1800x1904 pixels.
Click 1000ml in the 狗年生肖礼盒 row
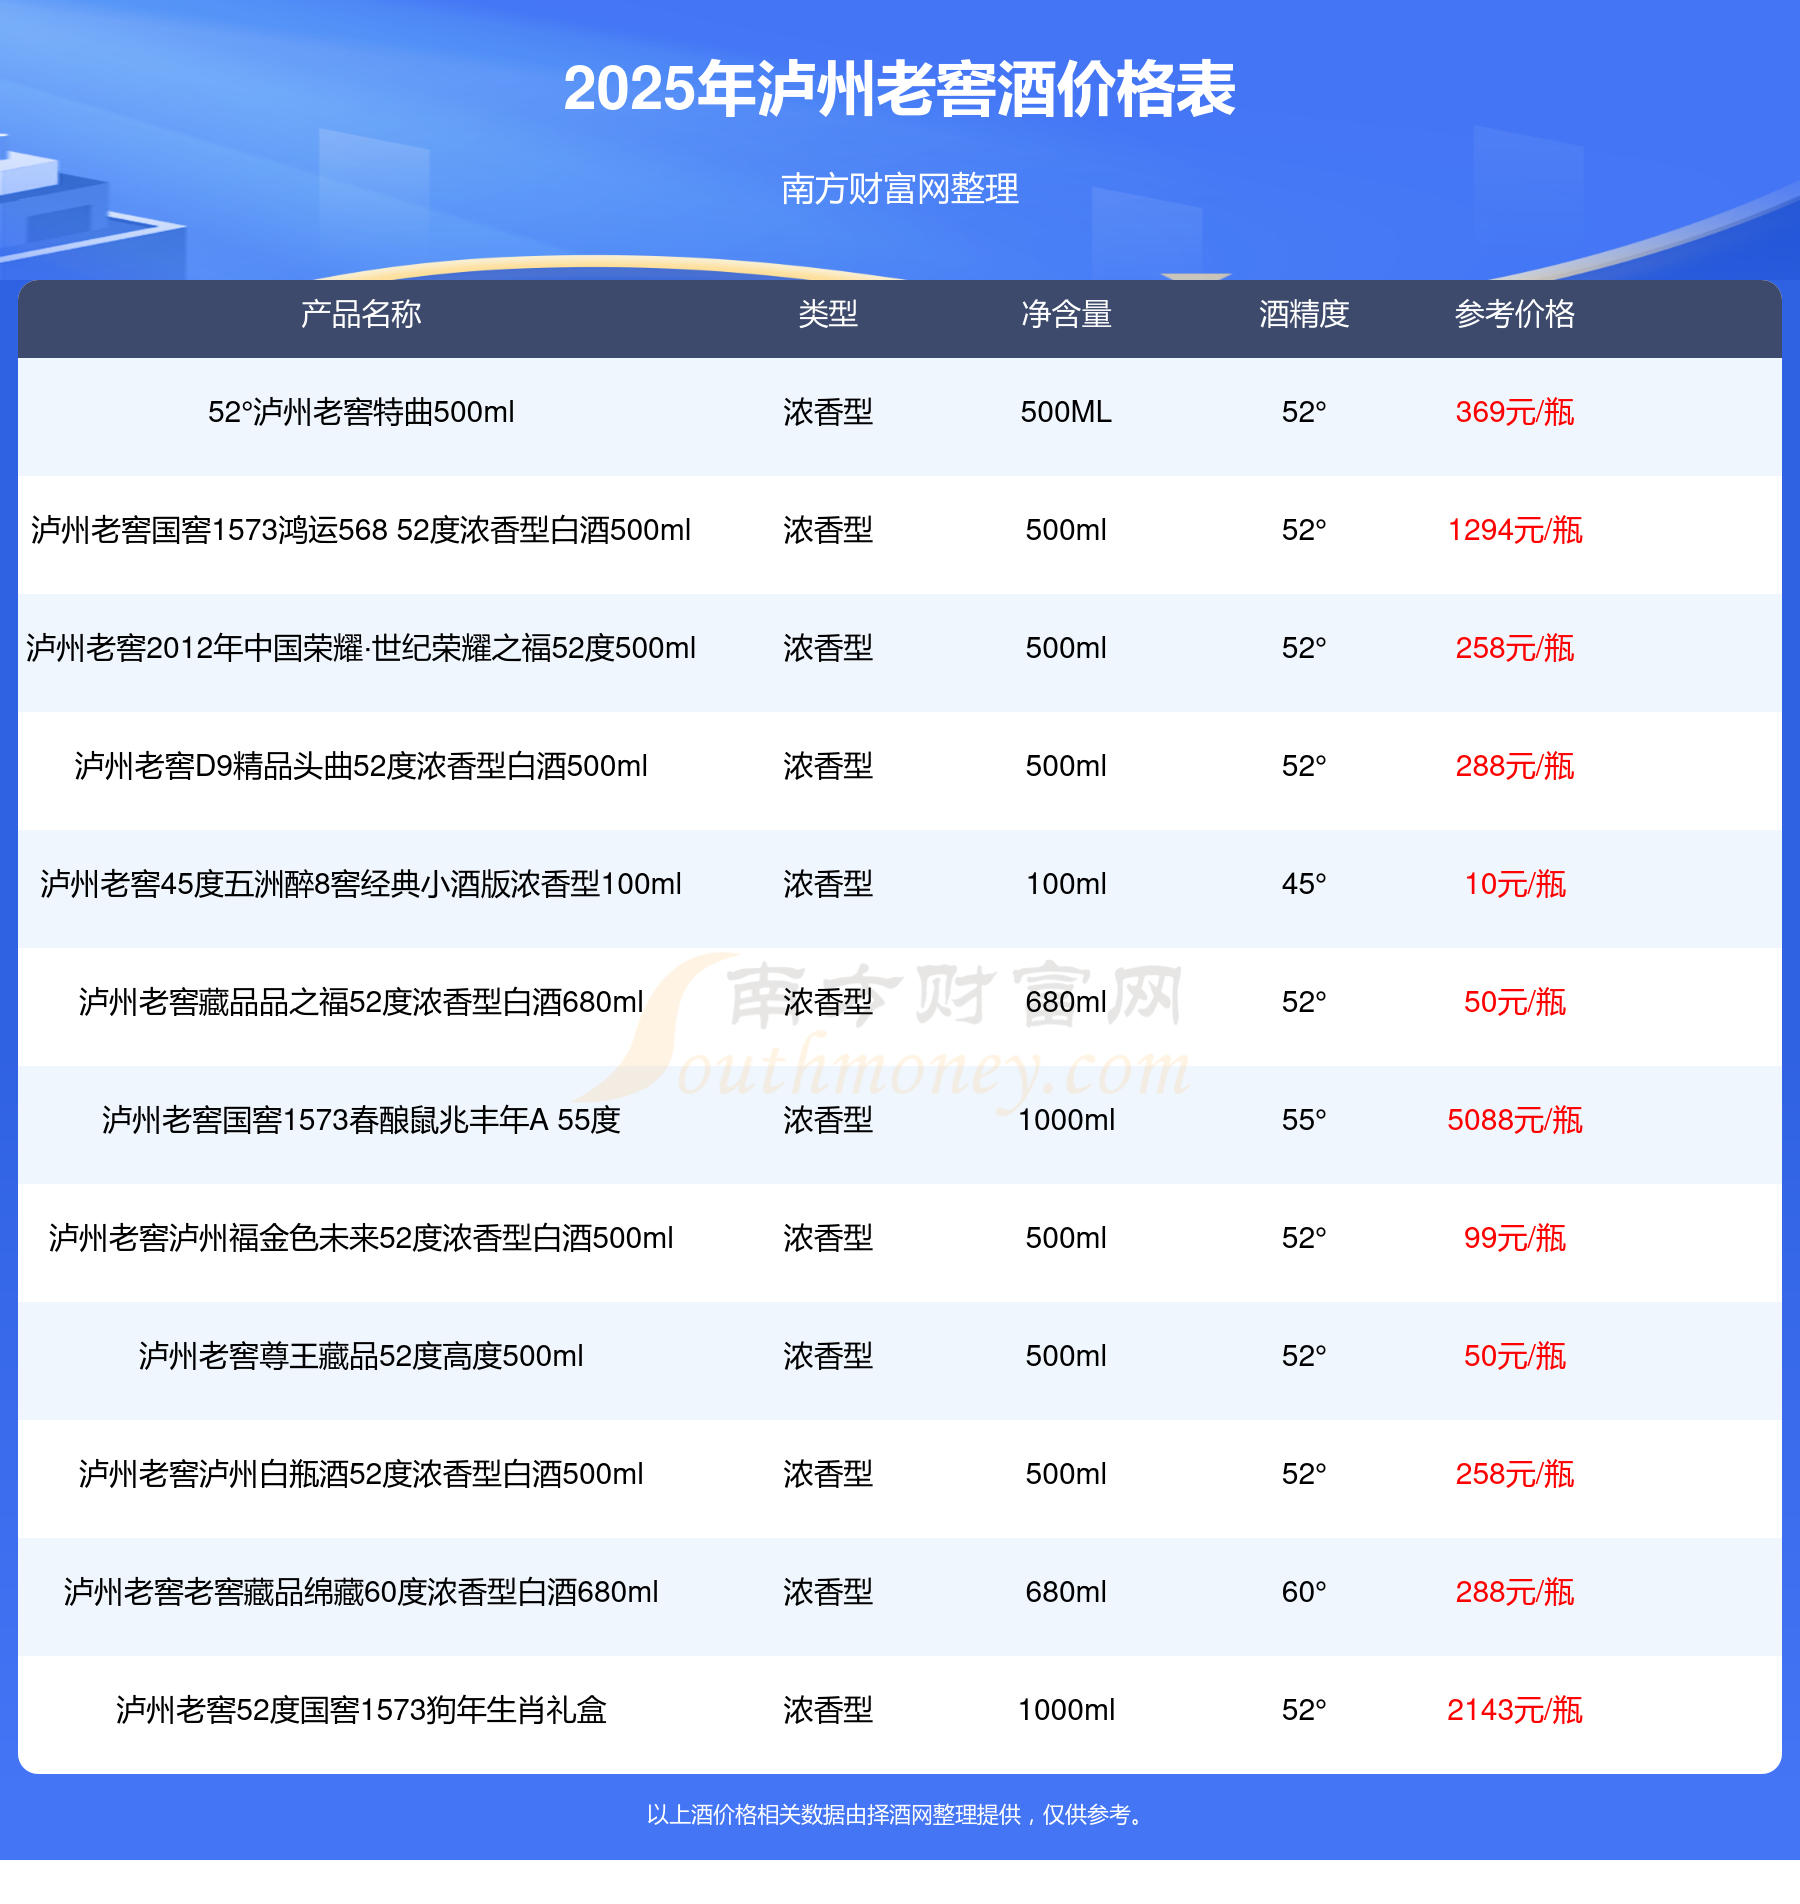tap(1066, 1710)
